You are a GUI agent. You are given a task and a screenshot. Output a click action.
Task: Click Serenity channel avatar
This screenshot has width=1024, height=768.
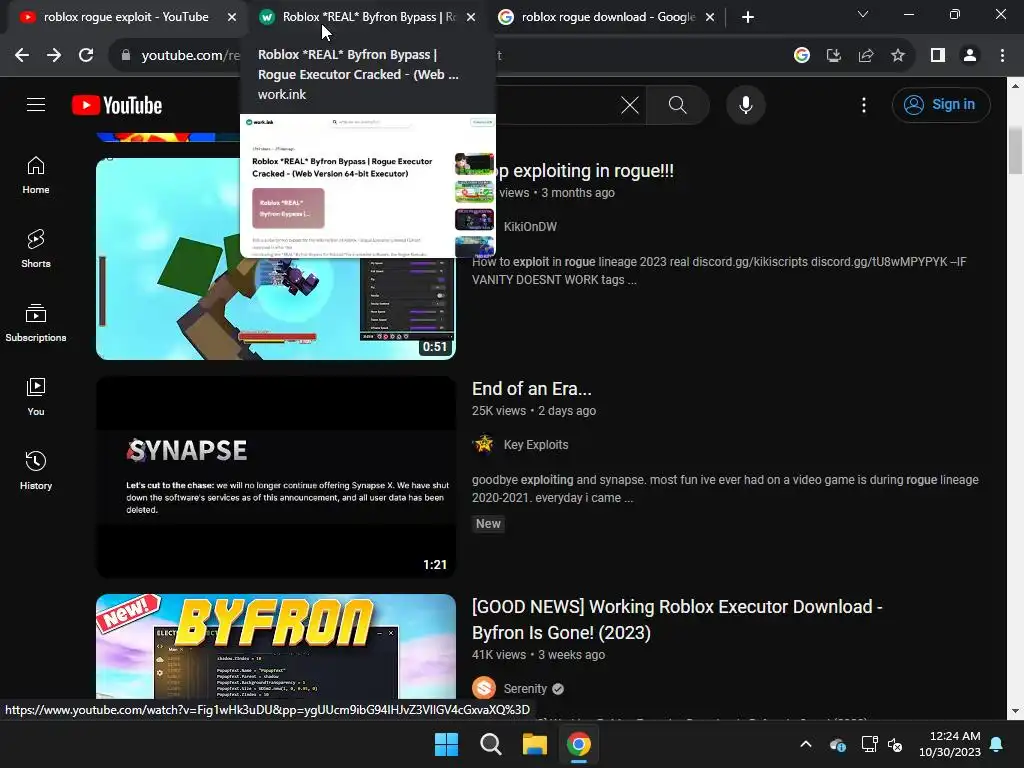point(484,688)
